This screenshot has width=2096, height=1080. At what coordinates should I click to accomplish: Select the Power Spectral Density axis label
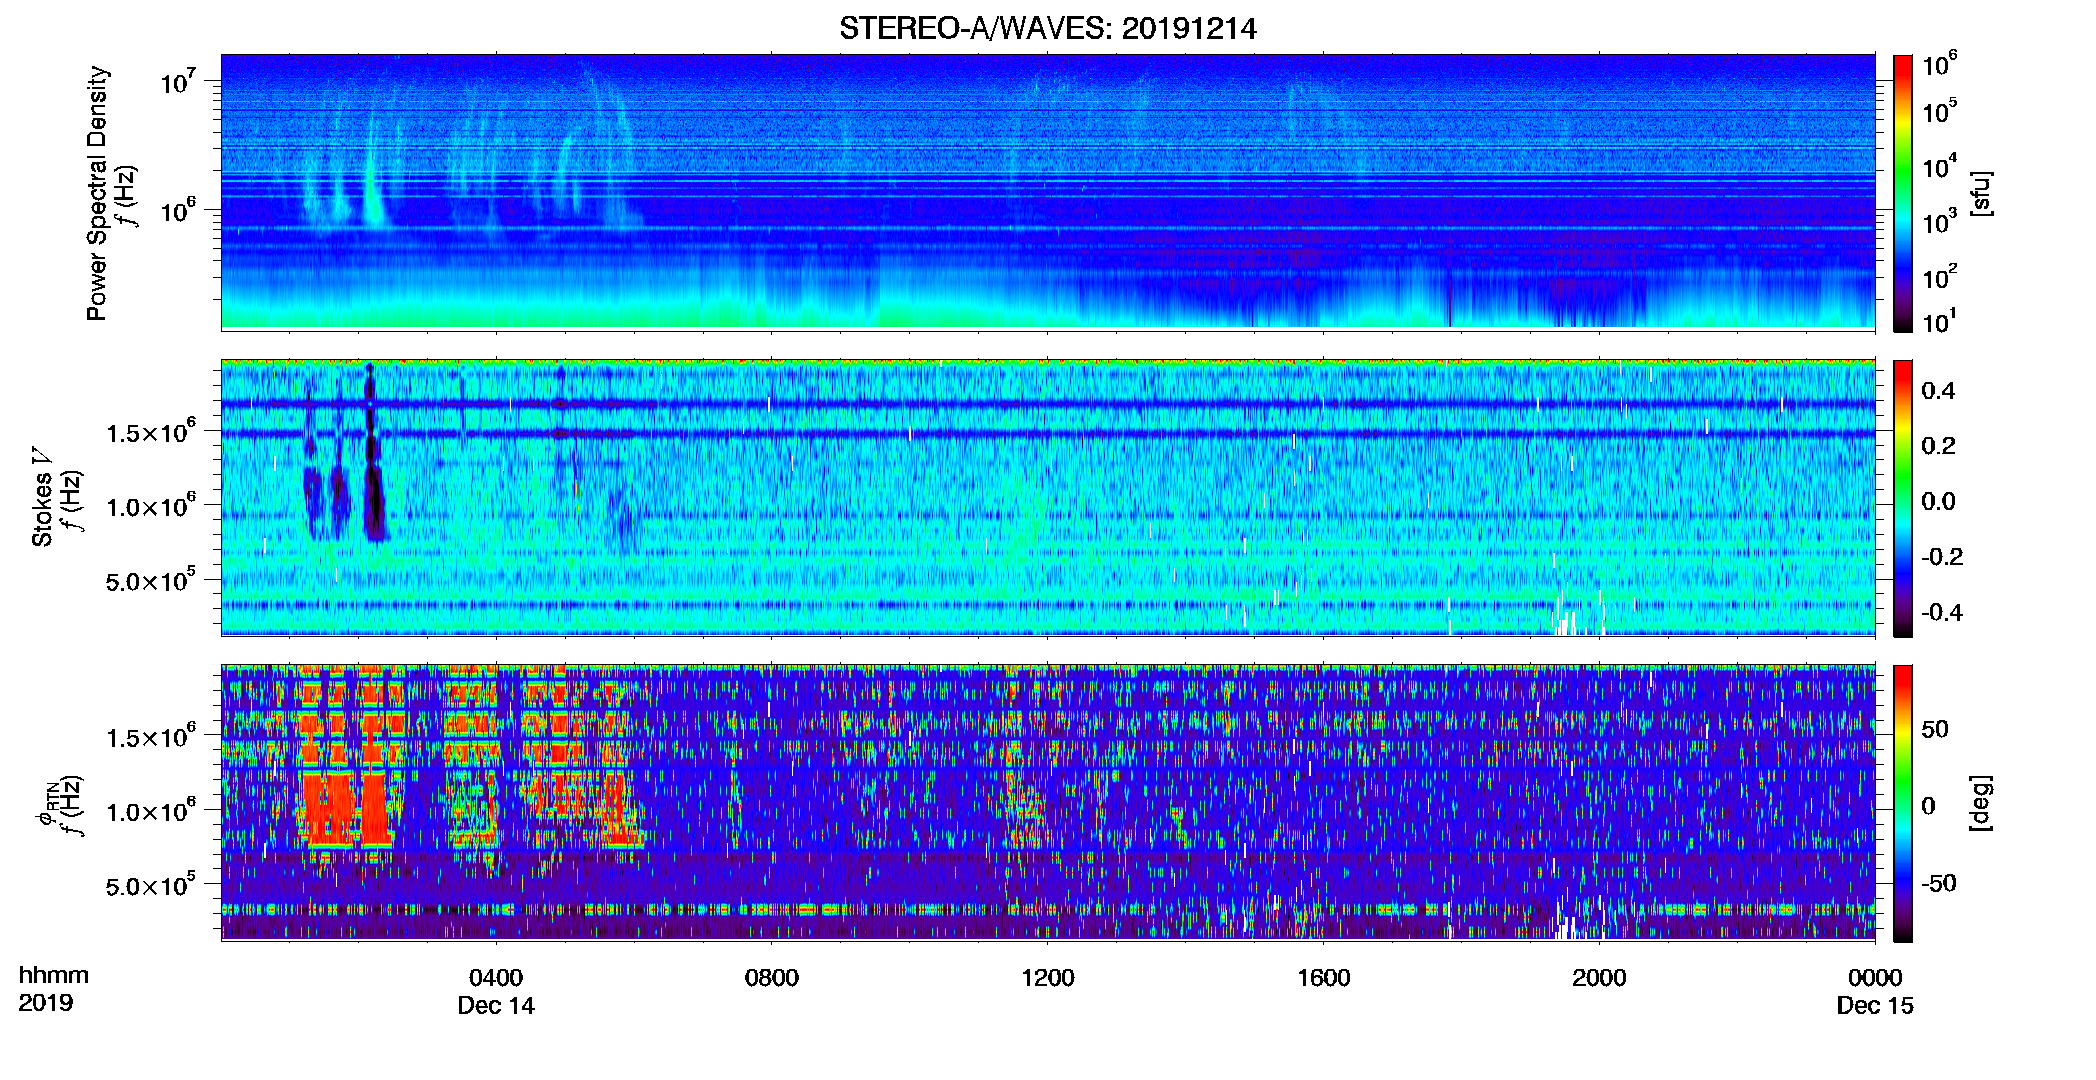97,193
